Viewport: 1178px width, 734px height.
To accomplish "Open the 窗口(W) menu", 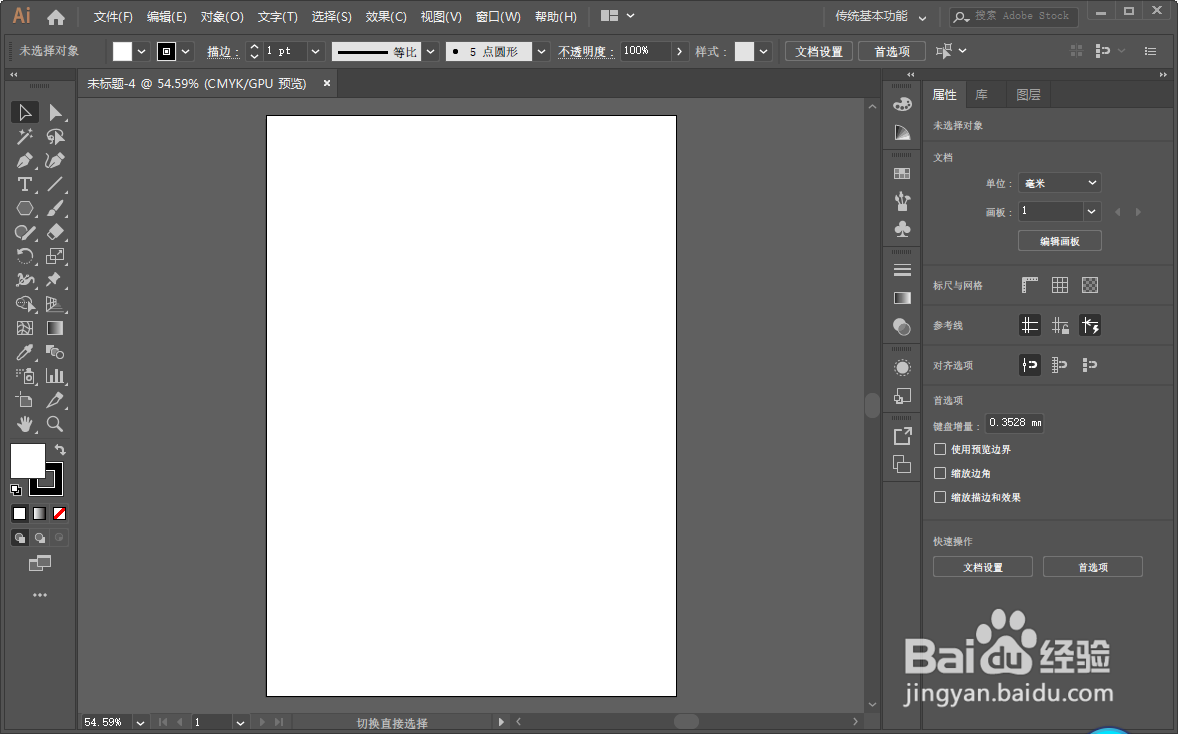I will click(498, 17).
